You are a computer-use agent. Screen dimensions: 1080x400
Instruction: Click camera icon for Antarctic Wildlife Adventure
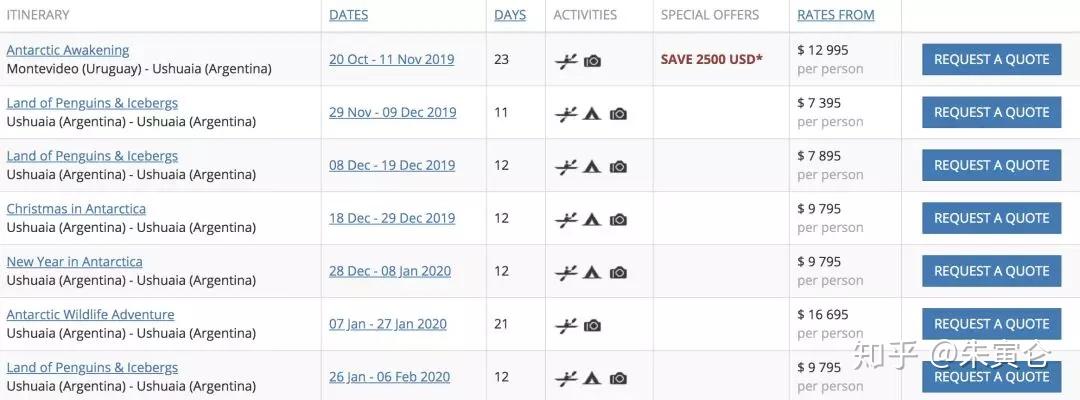[x=592, y=326]
